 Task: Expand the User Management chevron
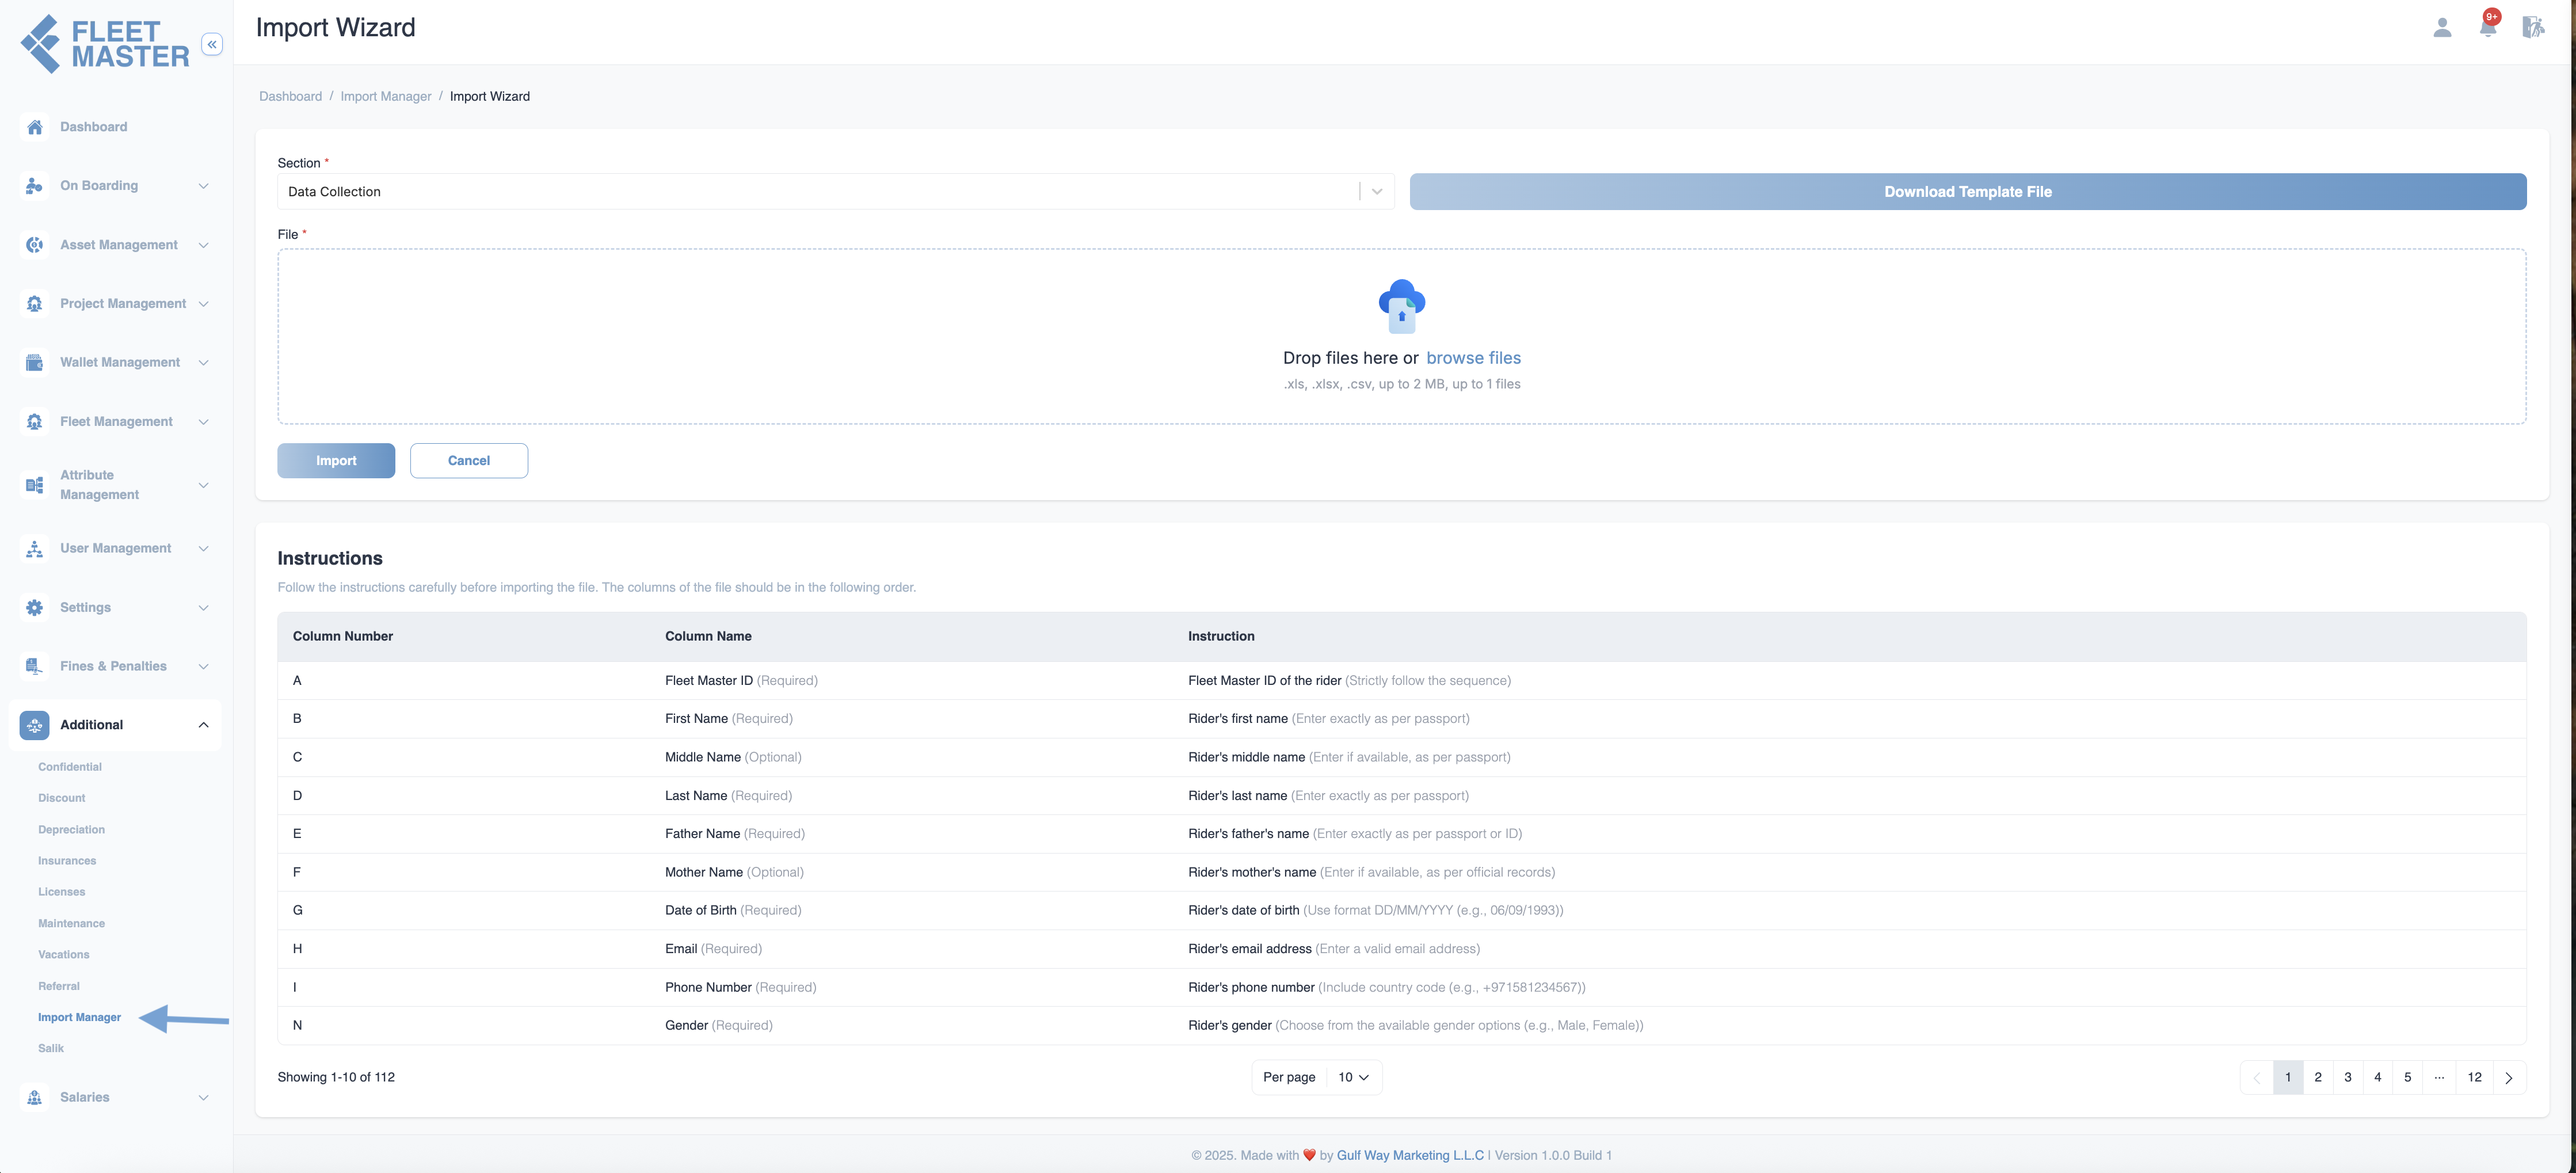tap(204, 549)
